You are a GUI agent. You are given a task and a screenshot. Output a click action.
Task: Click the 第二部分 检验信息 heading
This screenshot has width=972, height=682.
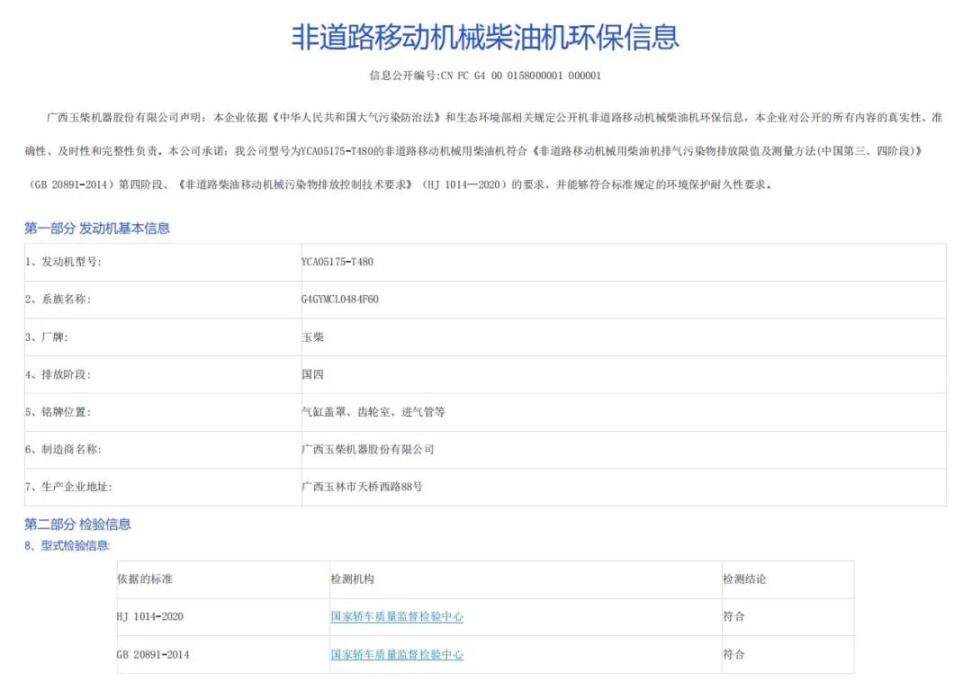pyautogui.click(x=77, y=524)
